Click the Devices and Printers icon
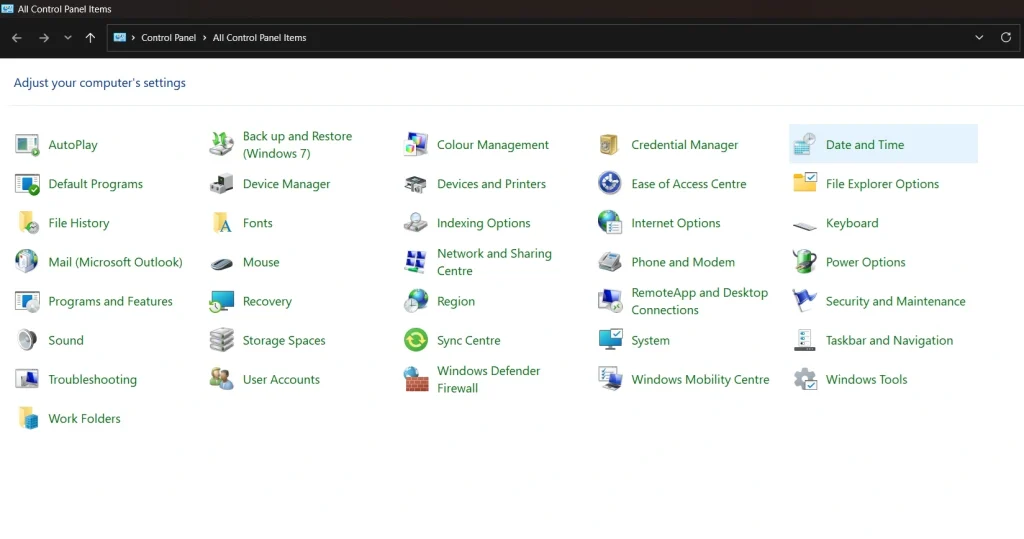Screen dimensions: 1024x539 click(x=415, y=184)
